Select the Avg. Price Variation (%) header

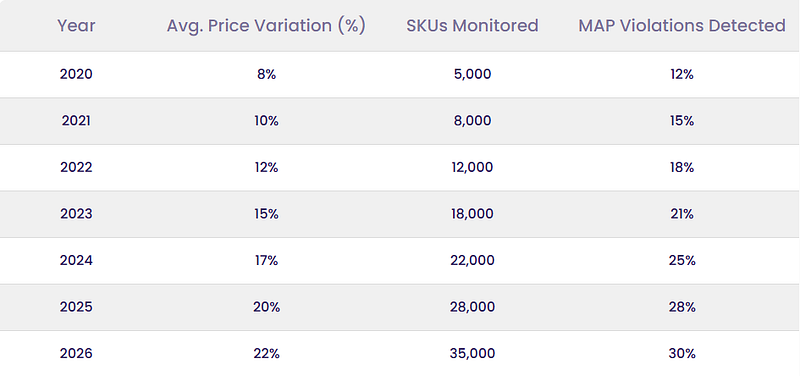(266, 26)
